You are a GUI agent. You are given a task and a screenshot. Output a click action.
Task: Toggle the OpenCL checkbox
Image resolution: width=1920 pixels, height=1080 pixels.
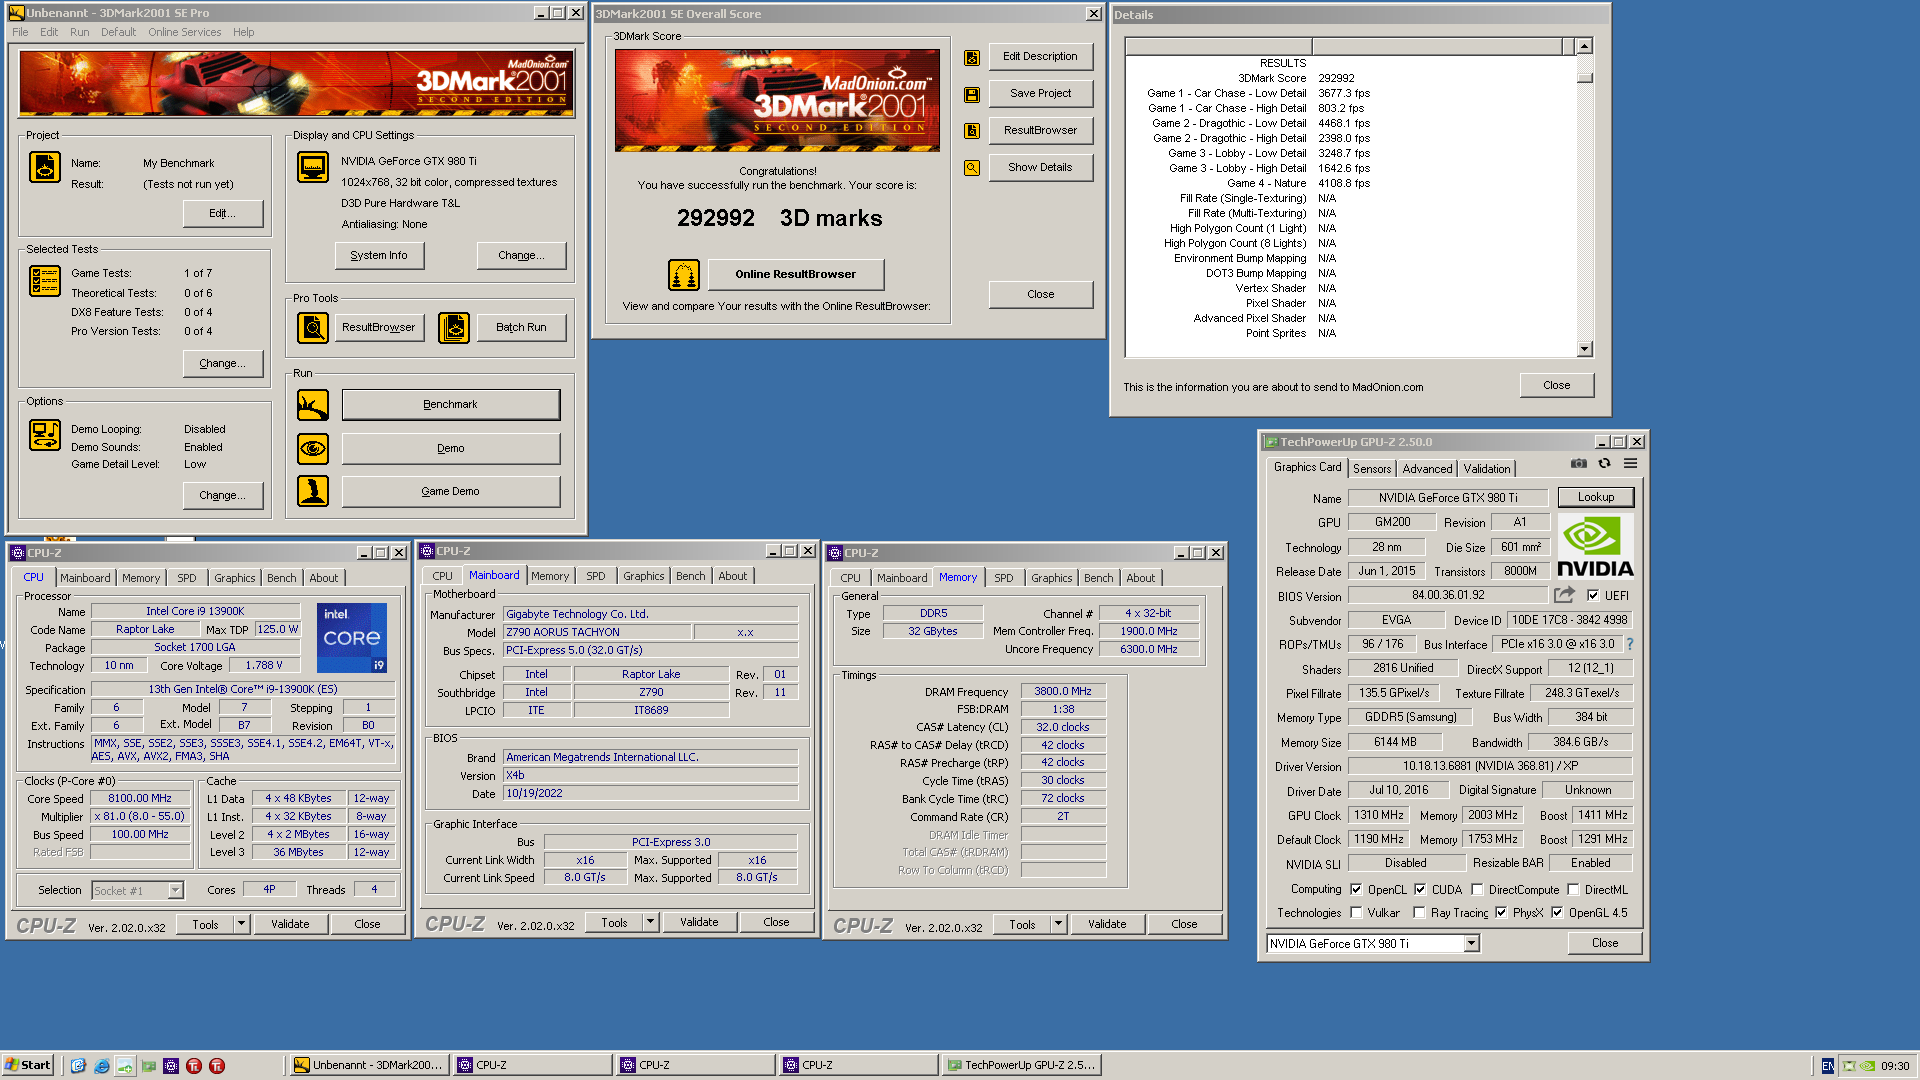(1356, 889)
